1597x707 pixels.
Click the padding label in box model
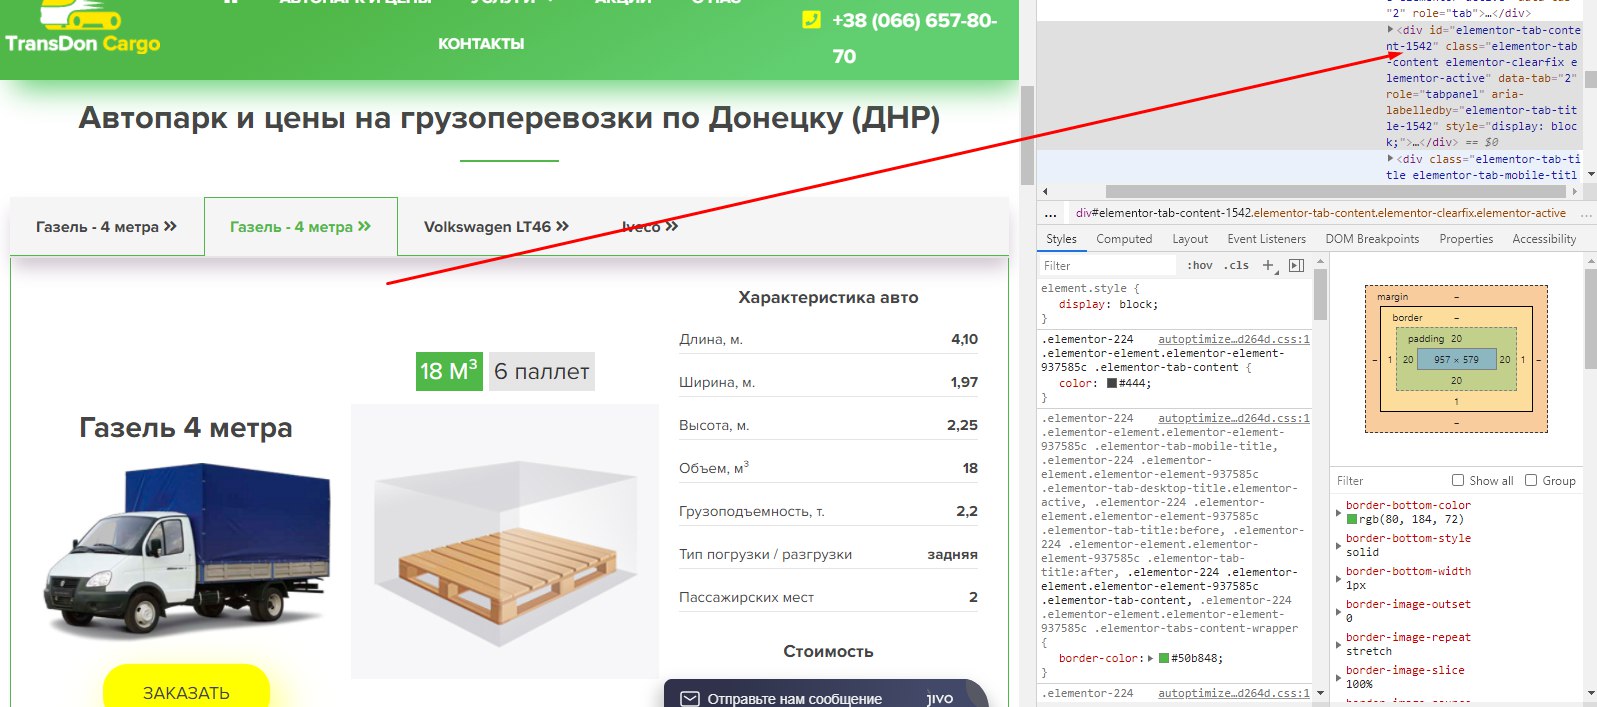[x=1425, y=339]
